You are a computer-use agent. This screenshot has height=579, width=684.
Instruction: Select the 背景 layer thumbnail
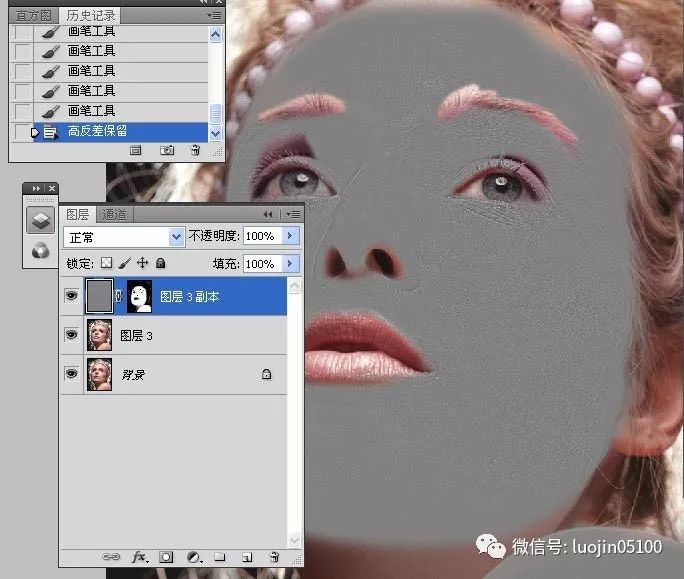pyautogui.click(x=99, y=374)
